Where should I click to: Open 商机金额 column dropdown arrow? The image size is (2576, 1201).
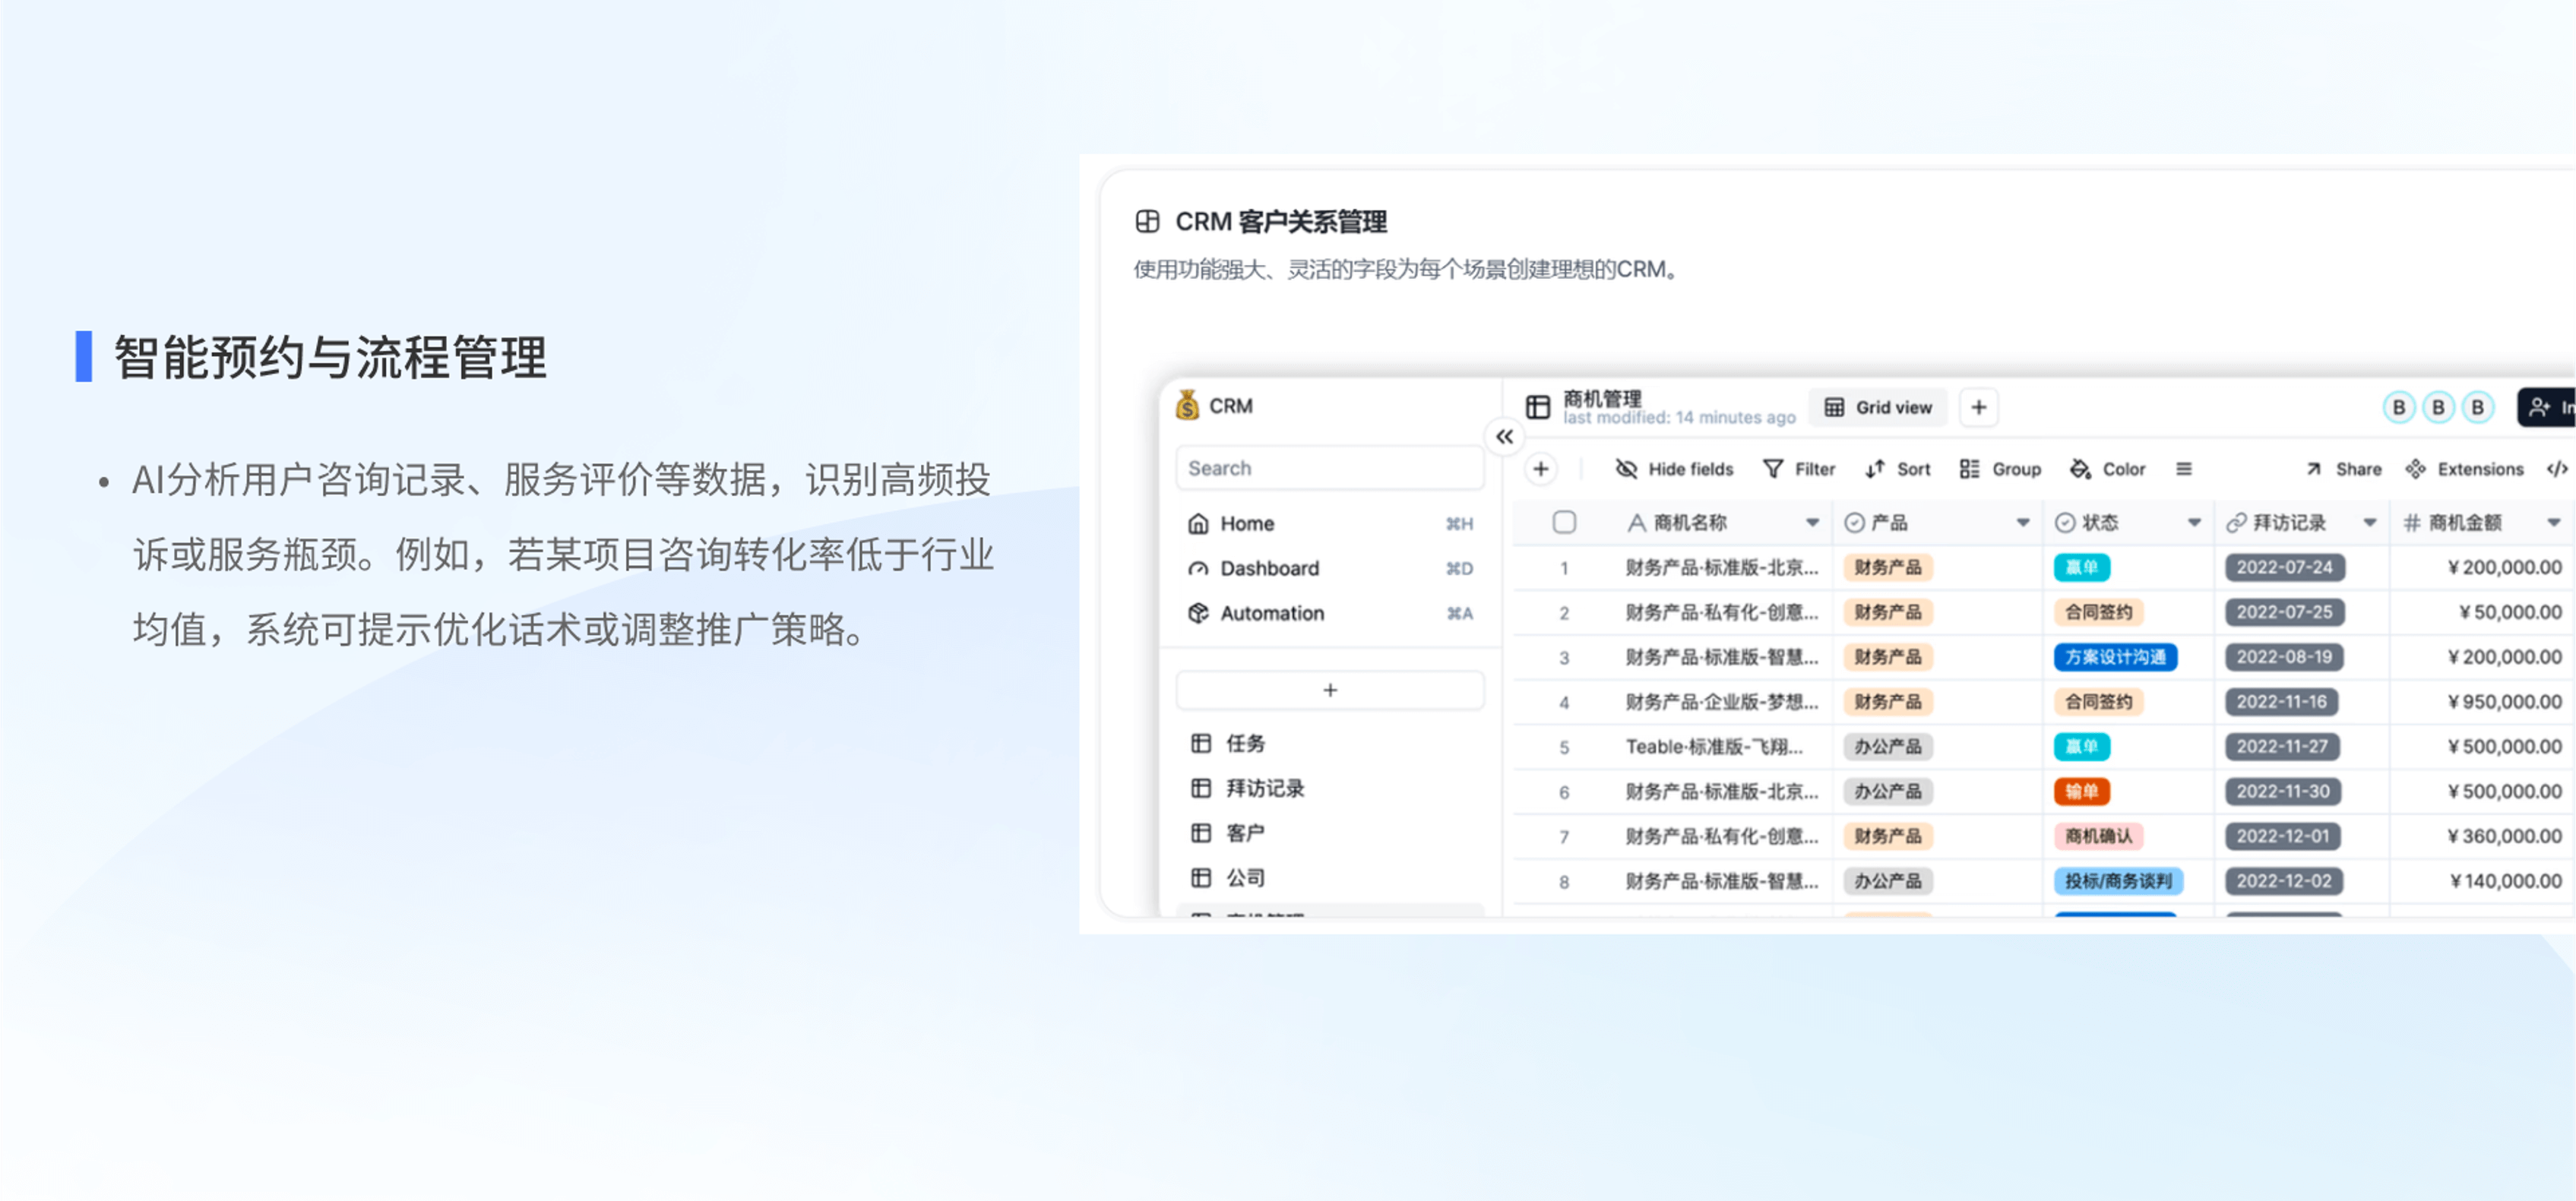pyautogui.click(x=2554, y=523)
